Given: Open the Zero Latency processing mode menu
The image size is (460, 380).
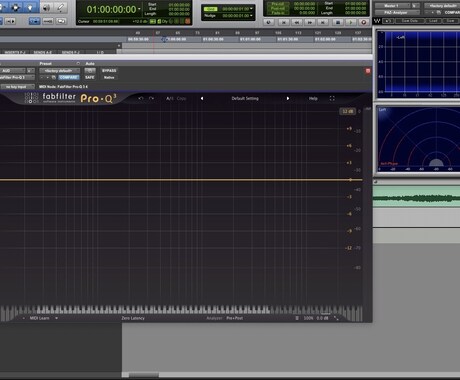Looking at the screenshot, I should pyautogui.click(x=133, y=318).
